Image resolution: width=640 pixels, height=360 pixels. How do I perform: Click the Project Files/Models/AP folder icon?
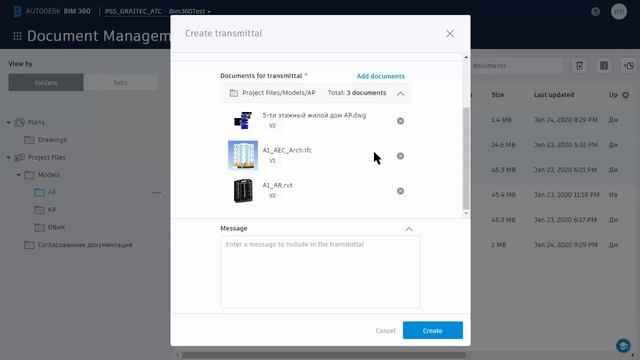click(x=233, y=93)
